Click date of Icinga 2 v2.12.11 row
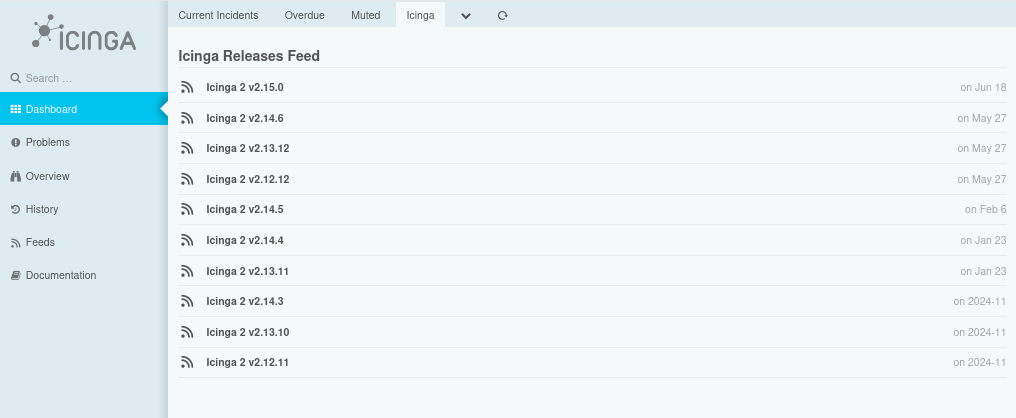Image resolution: width=1016 pixels, height=418 pixels. point(980,363)
